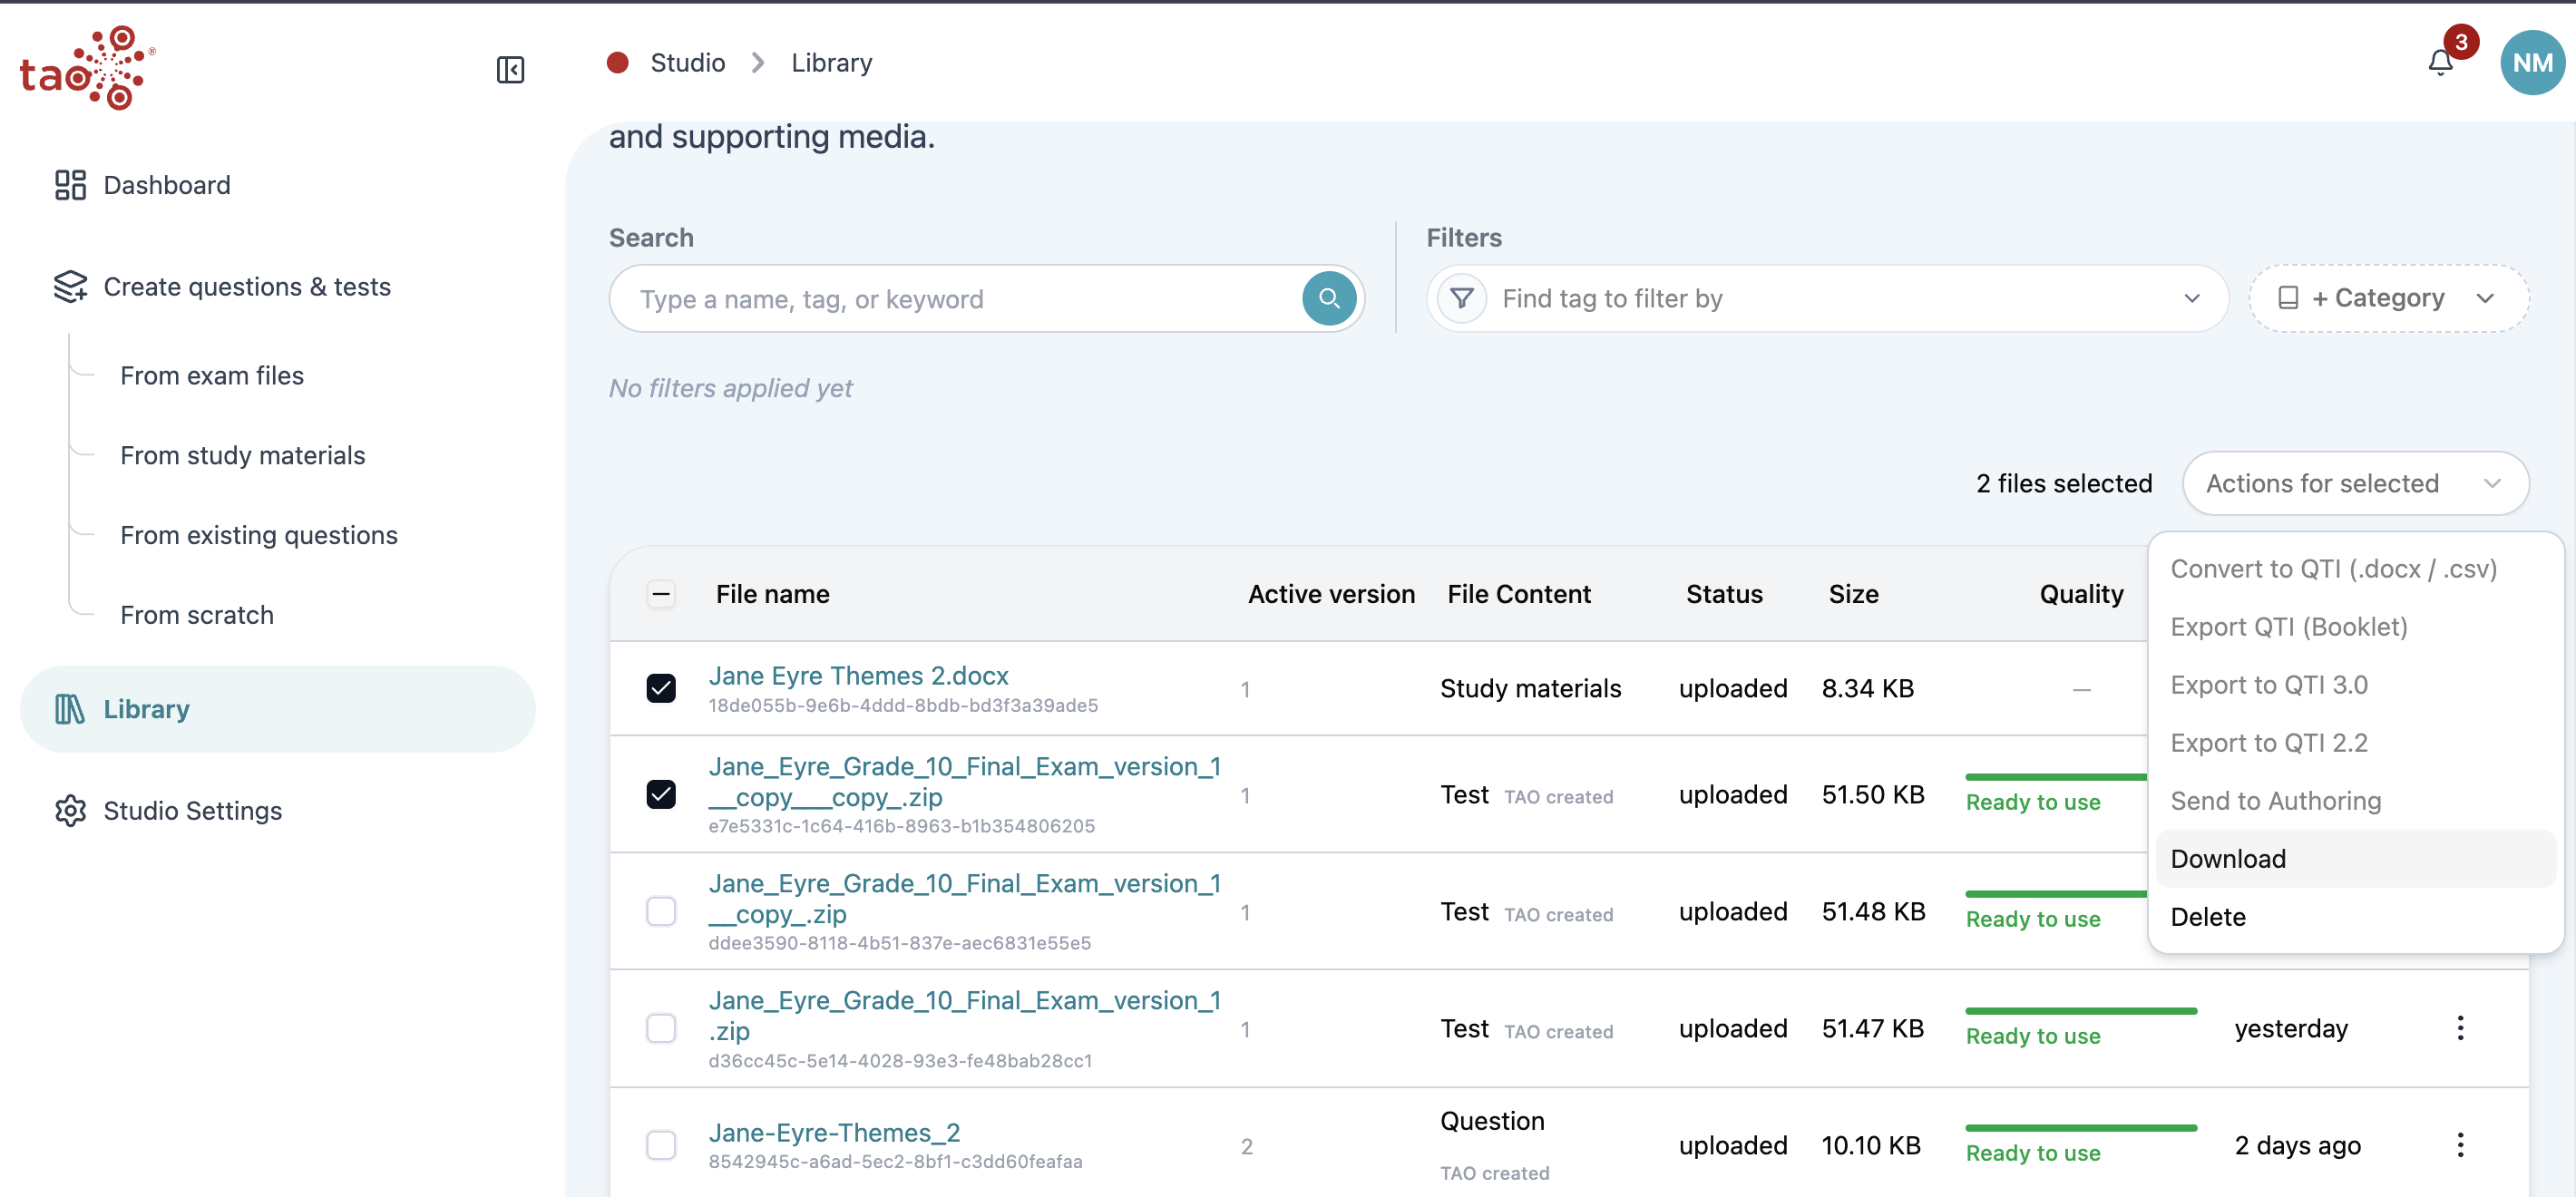Select Export to QTI 2.2 option

[2355, 743]
